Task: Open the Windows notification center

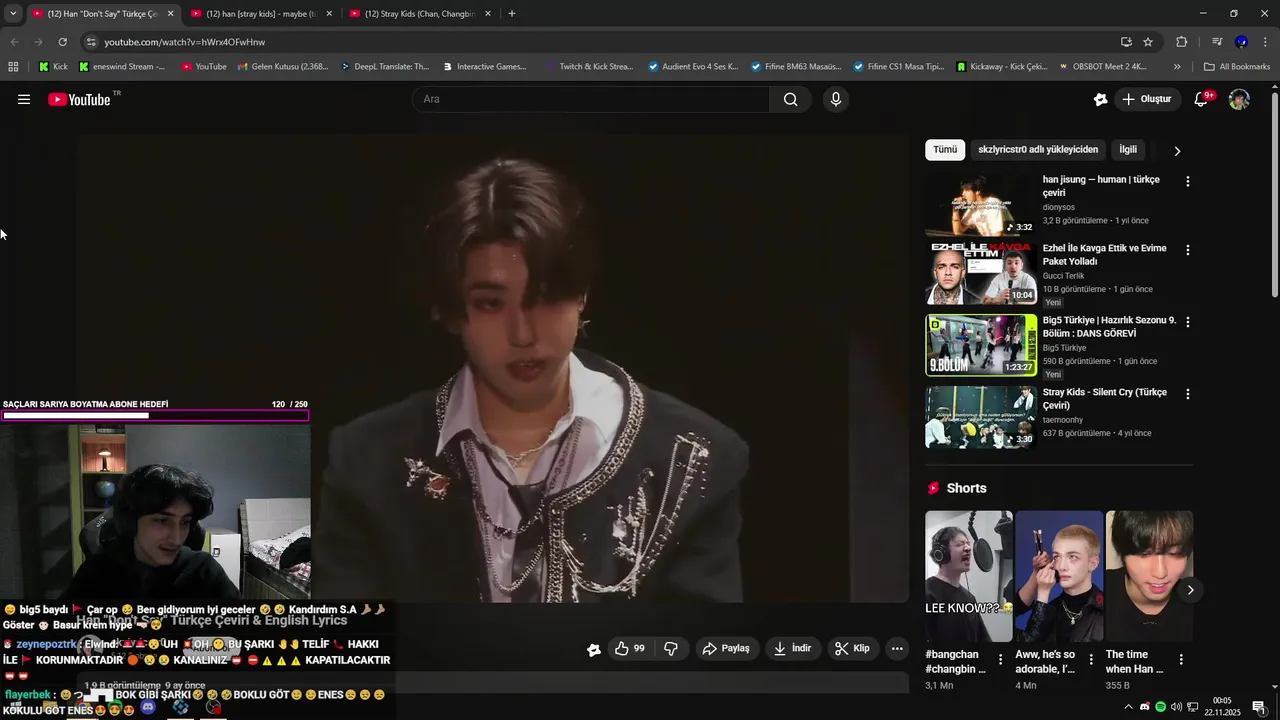Action: pyautogui.click(x=1259, y=707)
